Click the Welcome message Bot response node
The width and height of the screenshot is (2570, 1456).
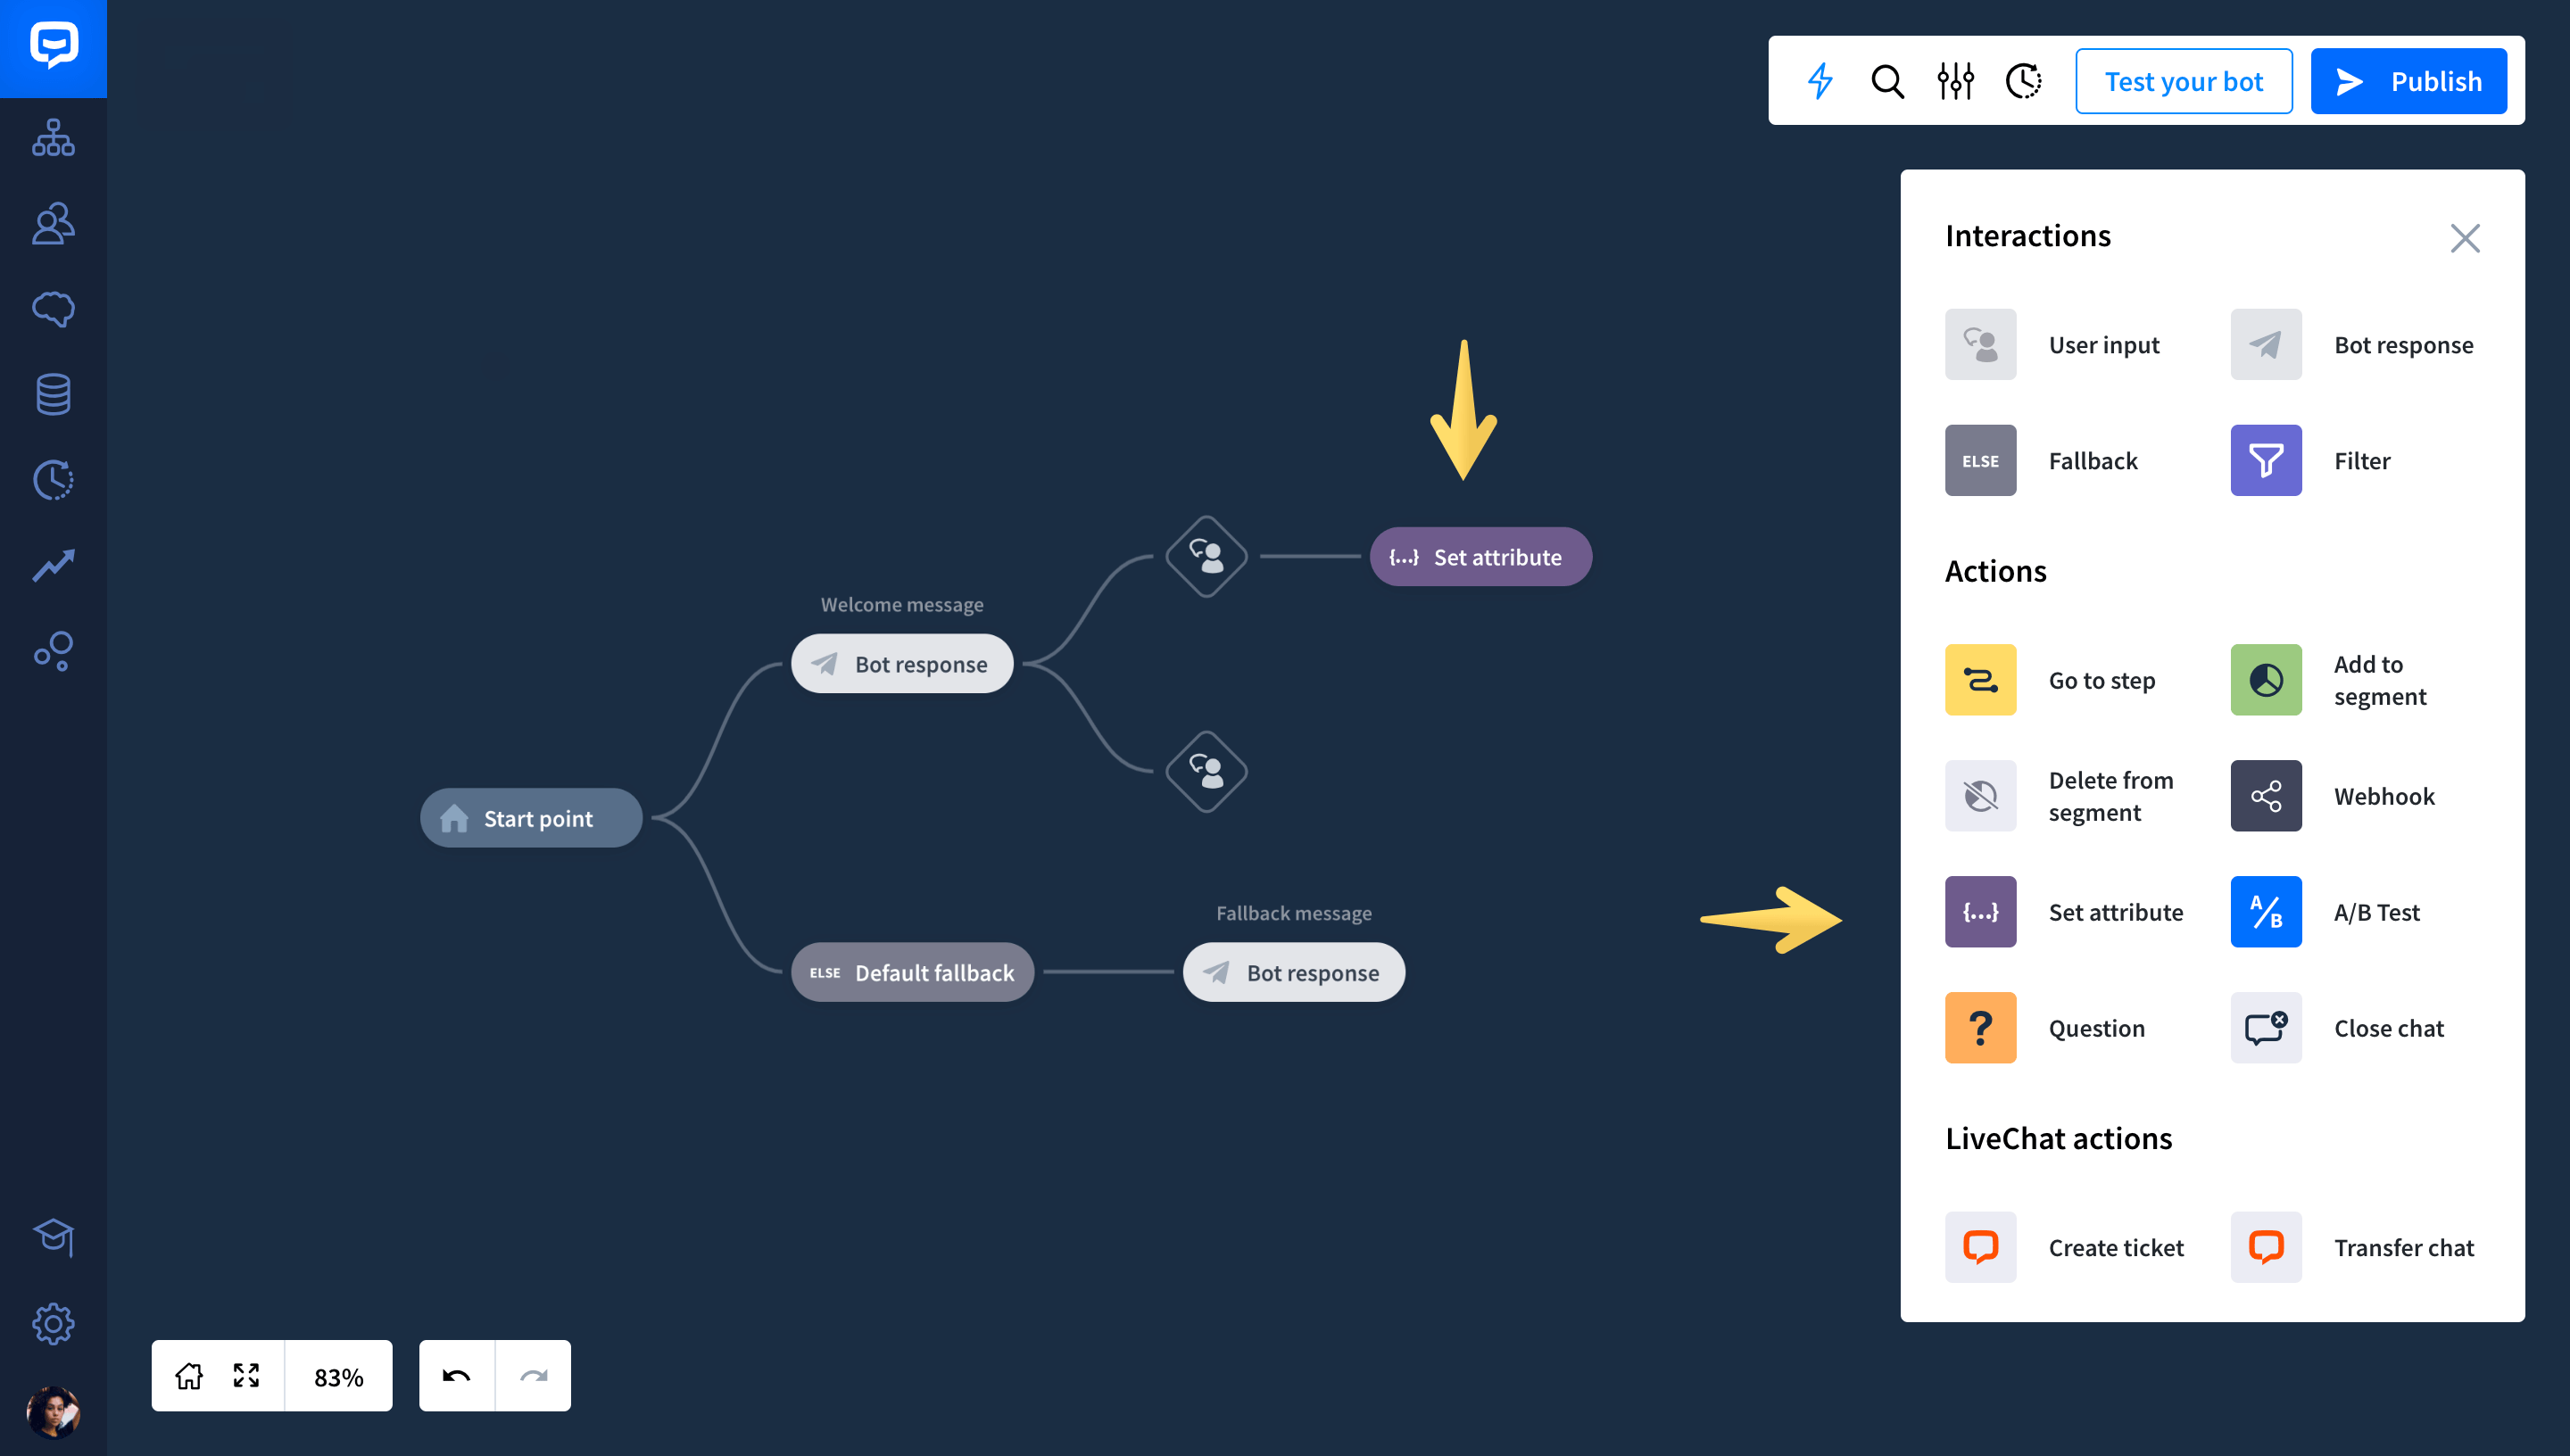902,664
